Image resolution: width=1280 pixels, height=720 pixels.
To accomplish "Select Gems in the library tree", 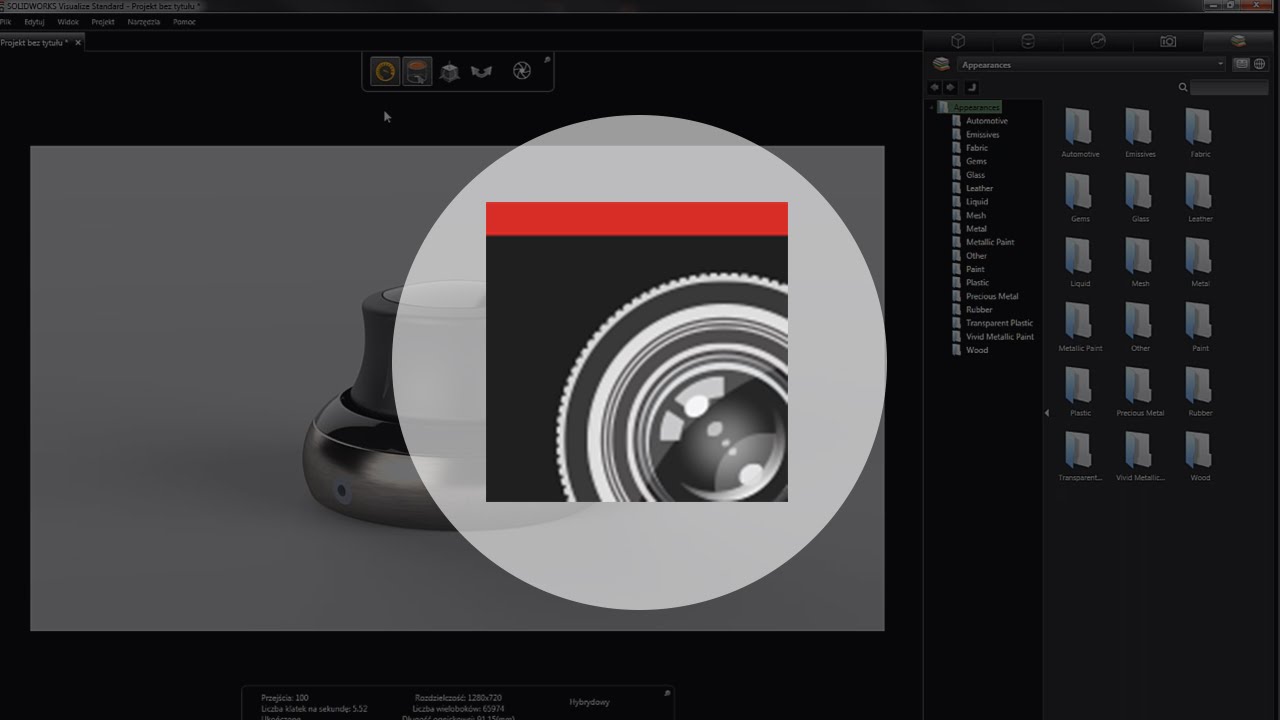I will click(x=976, y=161).
